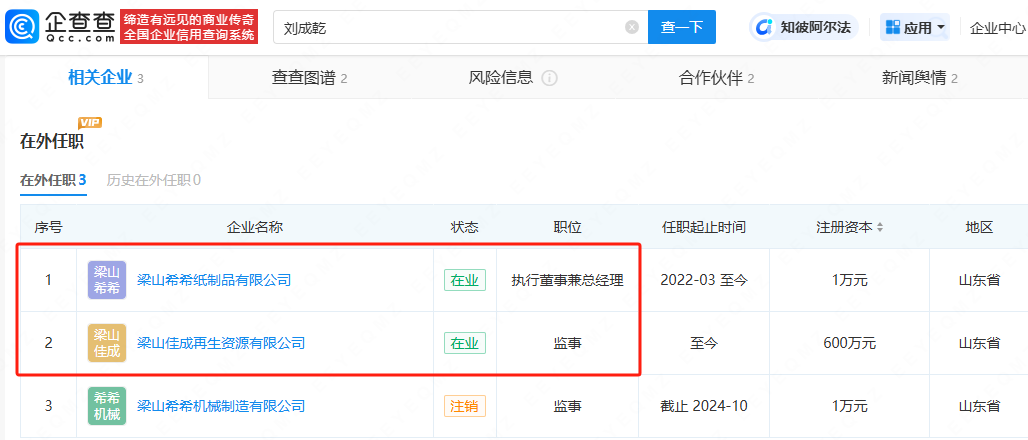
Task: Click the 注销 status tag
Action: (x=465, y=406)
